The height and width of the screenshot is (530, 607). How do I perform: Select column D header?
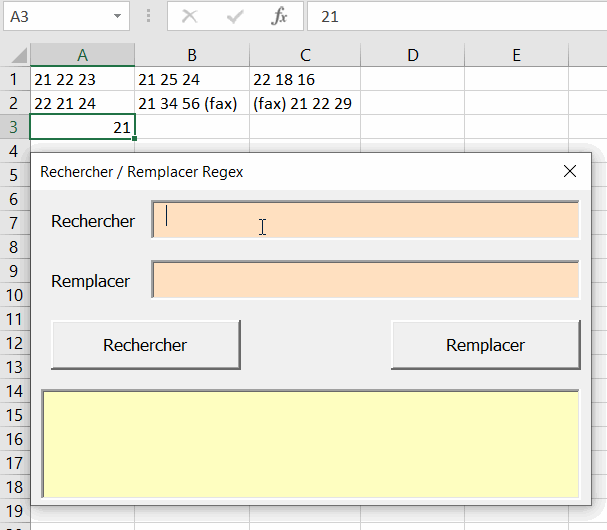pos(412,56)
